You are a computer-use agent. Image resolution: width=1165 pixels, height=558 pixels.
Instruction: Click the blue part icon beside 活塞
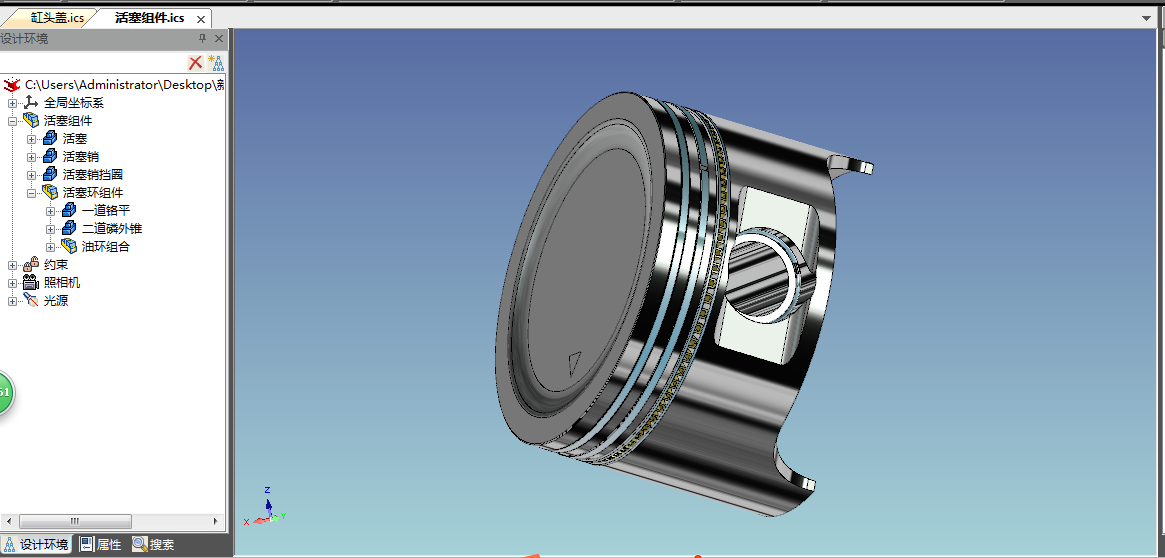click(x=50, y=138)
